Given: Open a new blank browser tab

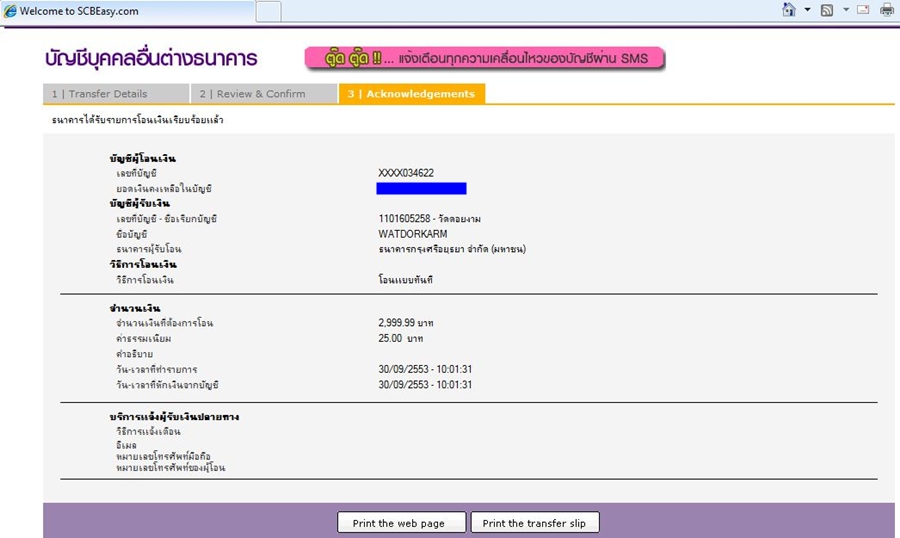Looking at the screenshot, I should [268, 11].
